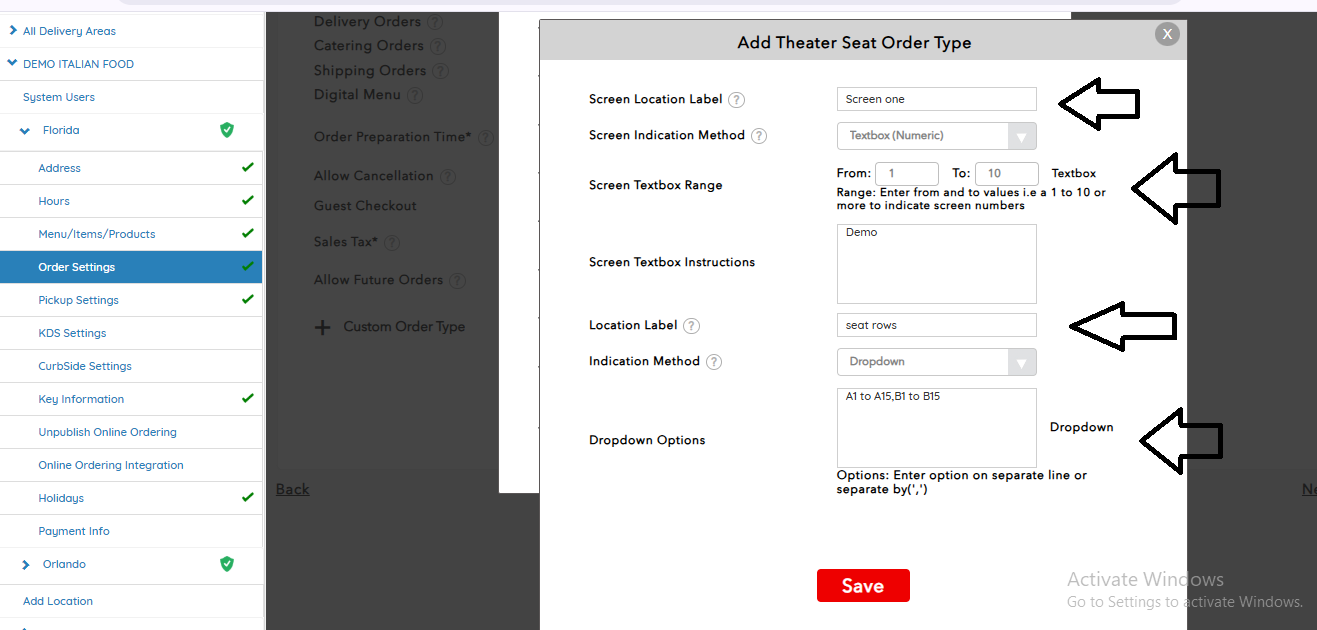Click help icon next to Digital Menu
The height and width of the screenshot is (630, 1317).
pos(415,96)
